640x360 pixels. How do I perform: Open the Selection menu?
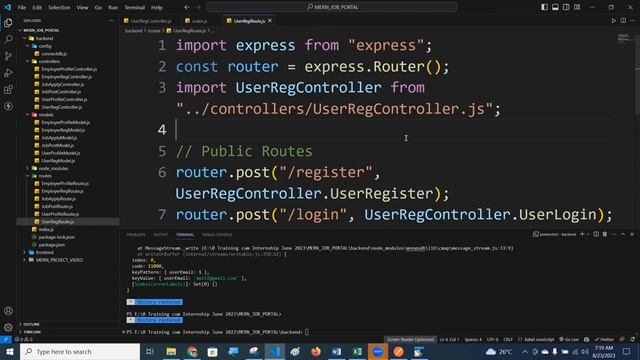(x=59, y=7)
